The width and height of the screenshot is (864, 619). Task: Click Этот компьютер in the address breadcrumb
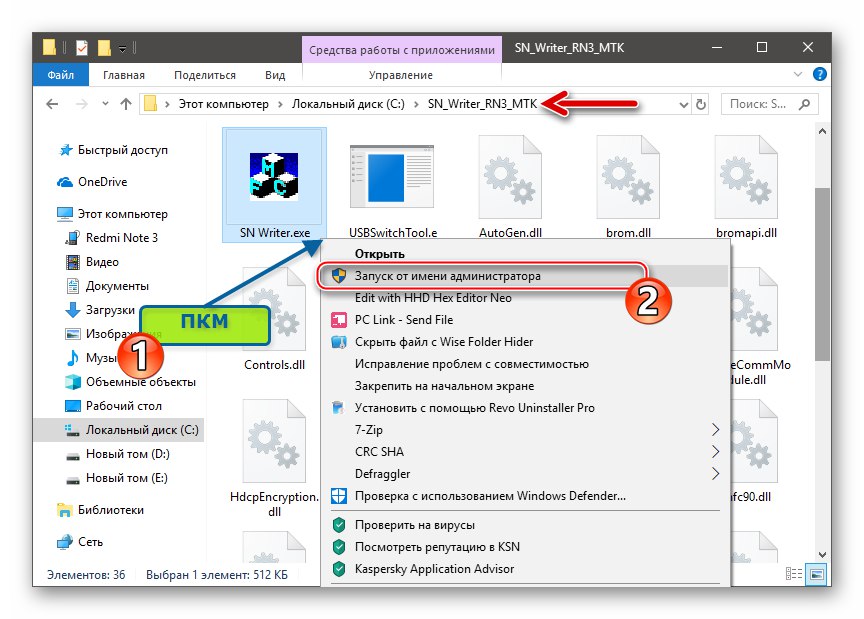tap(223, 104)
